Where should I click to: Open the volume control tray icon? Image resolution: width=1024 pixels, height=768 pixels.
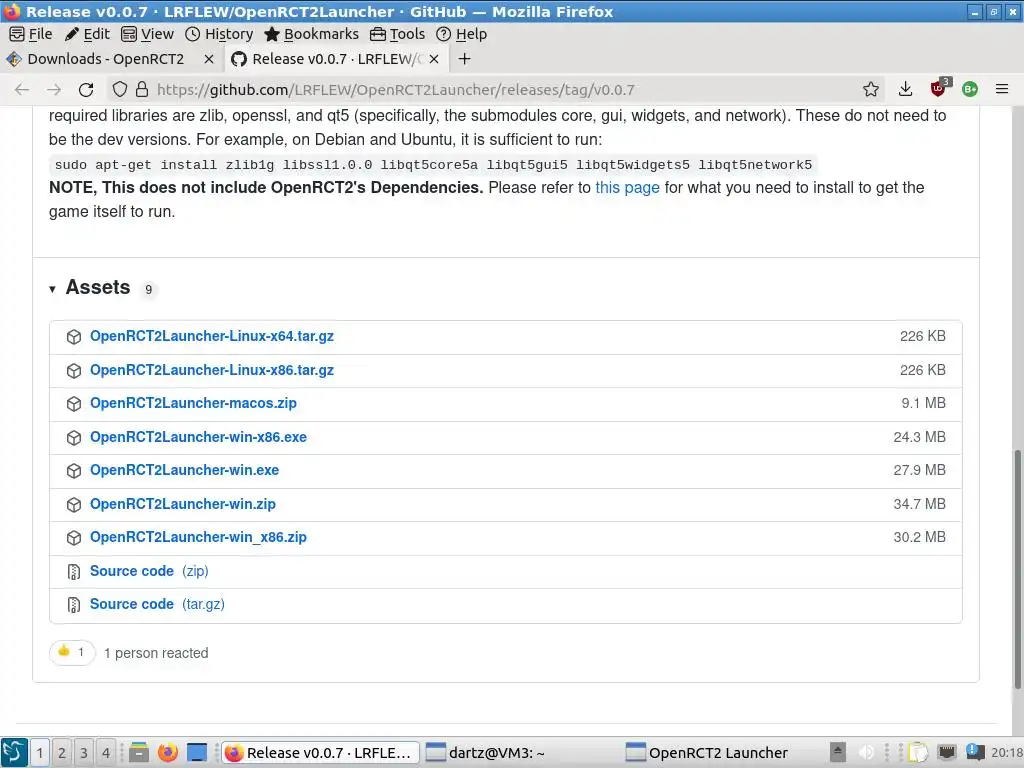point(866,753)
